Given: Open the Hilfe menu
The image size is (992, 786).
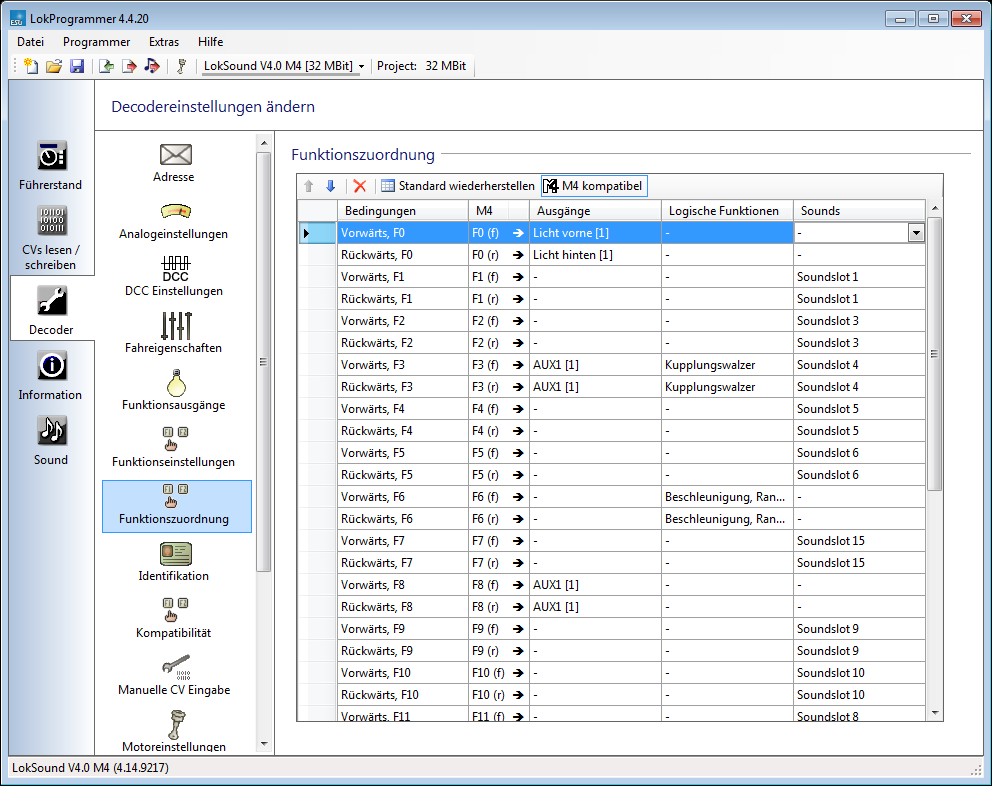Looking at the screenshot, I should coord(210,42).
